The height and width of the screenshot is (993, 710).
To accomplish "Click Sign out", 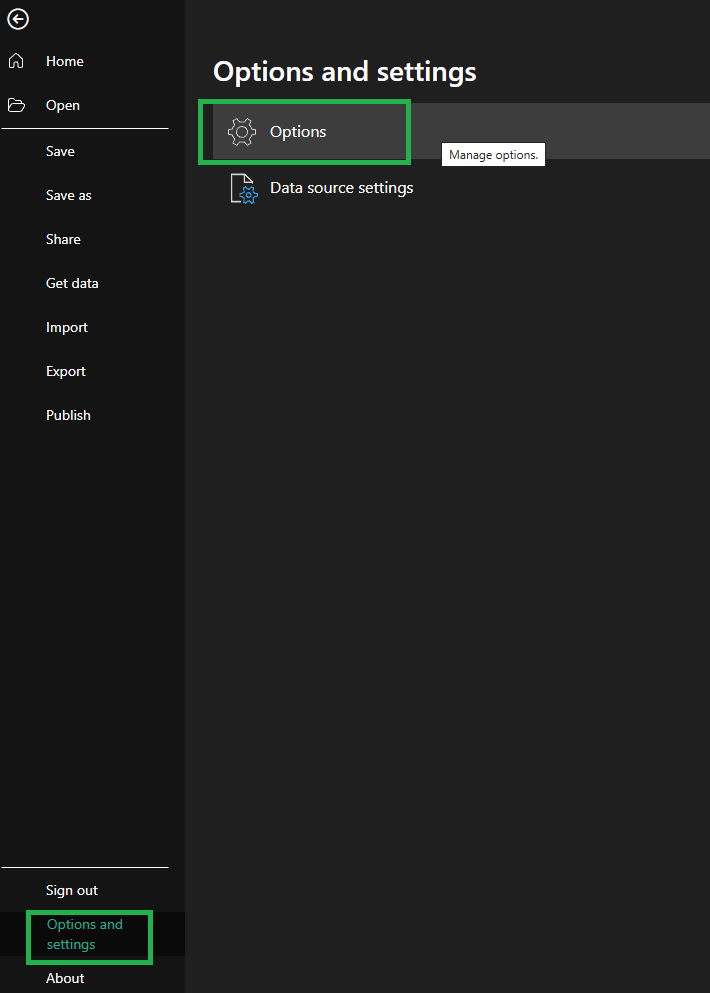I will [x=72, y=890].
